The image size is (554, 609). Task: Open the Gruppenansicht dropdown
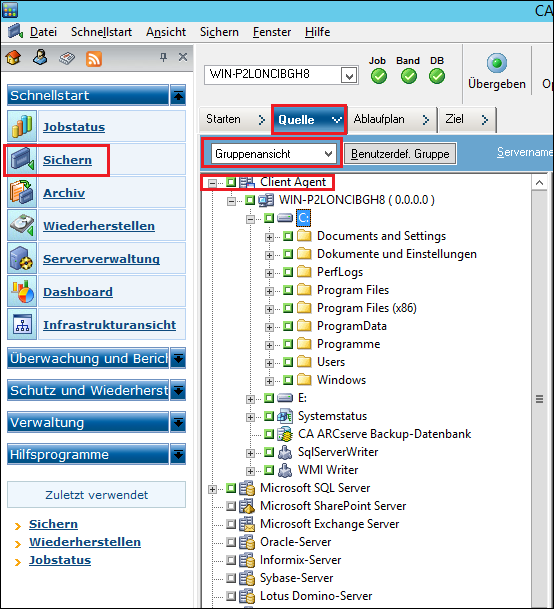[274, 154]
